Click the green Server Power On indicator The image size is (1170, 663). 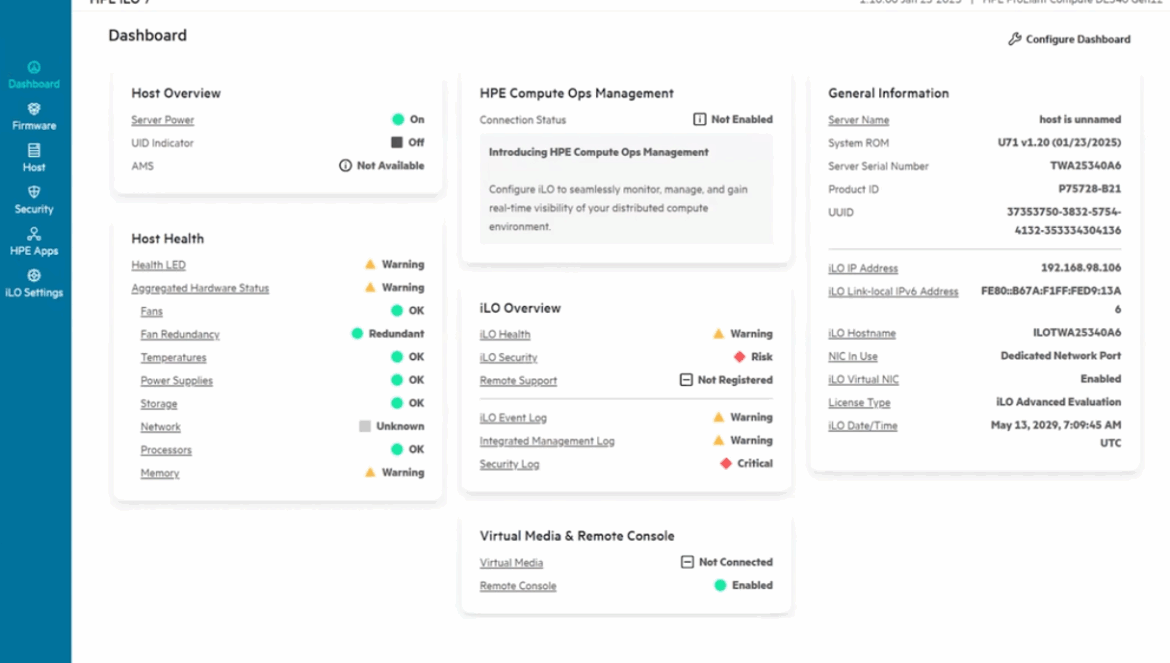click(398, 119)
